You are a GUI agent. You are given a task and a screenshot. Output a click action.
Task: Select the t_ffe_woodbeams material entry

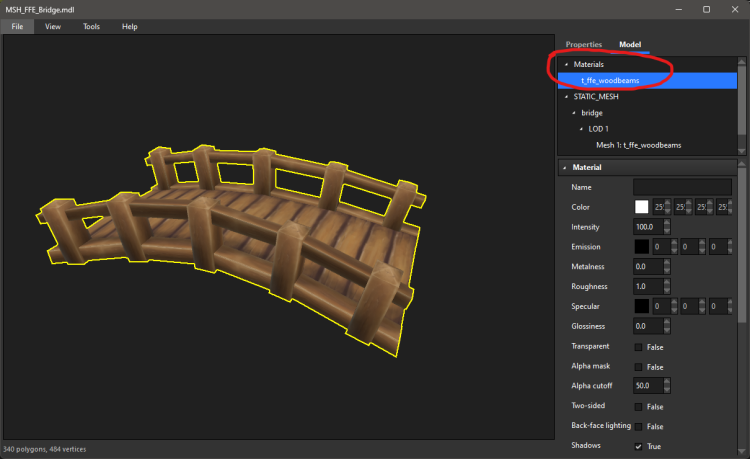point(609,80)
